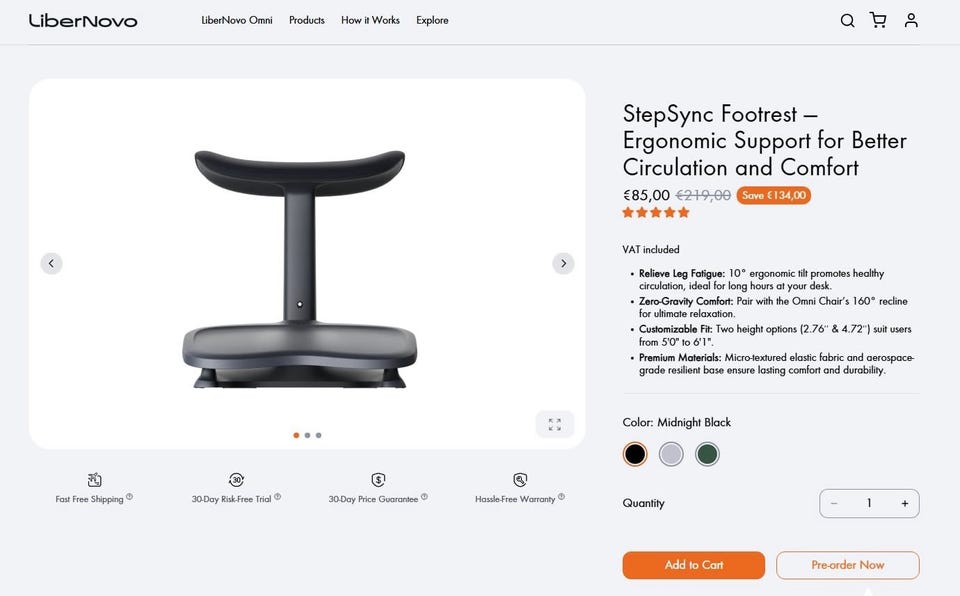Select the Midnight Black color swatch

click(x=635, y=454)
